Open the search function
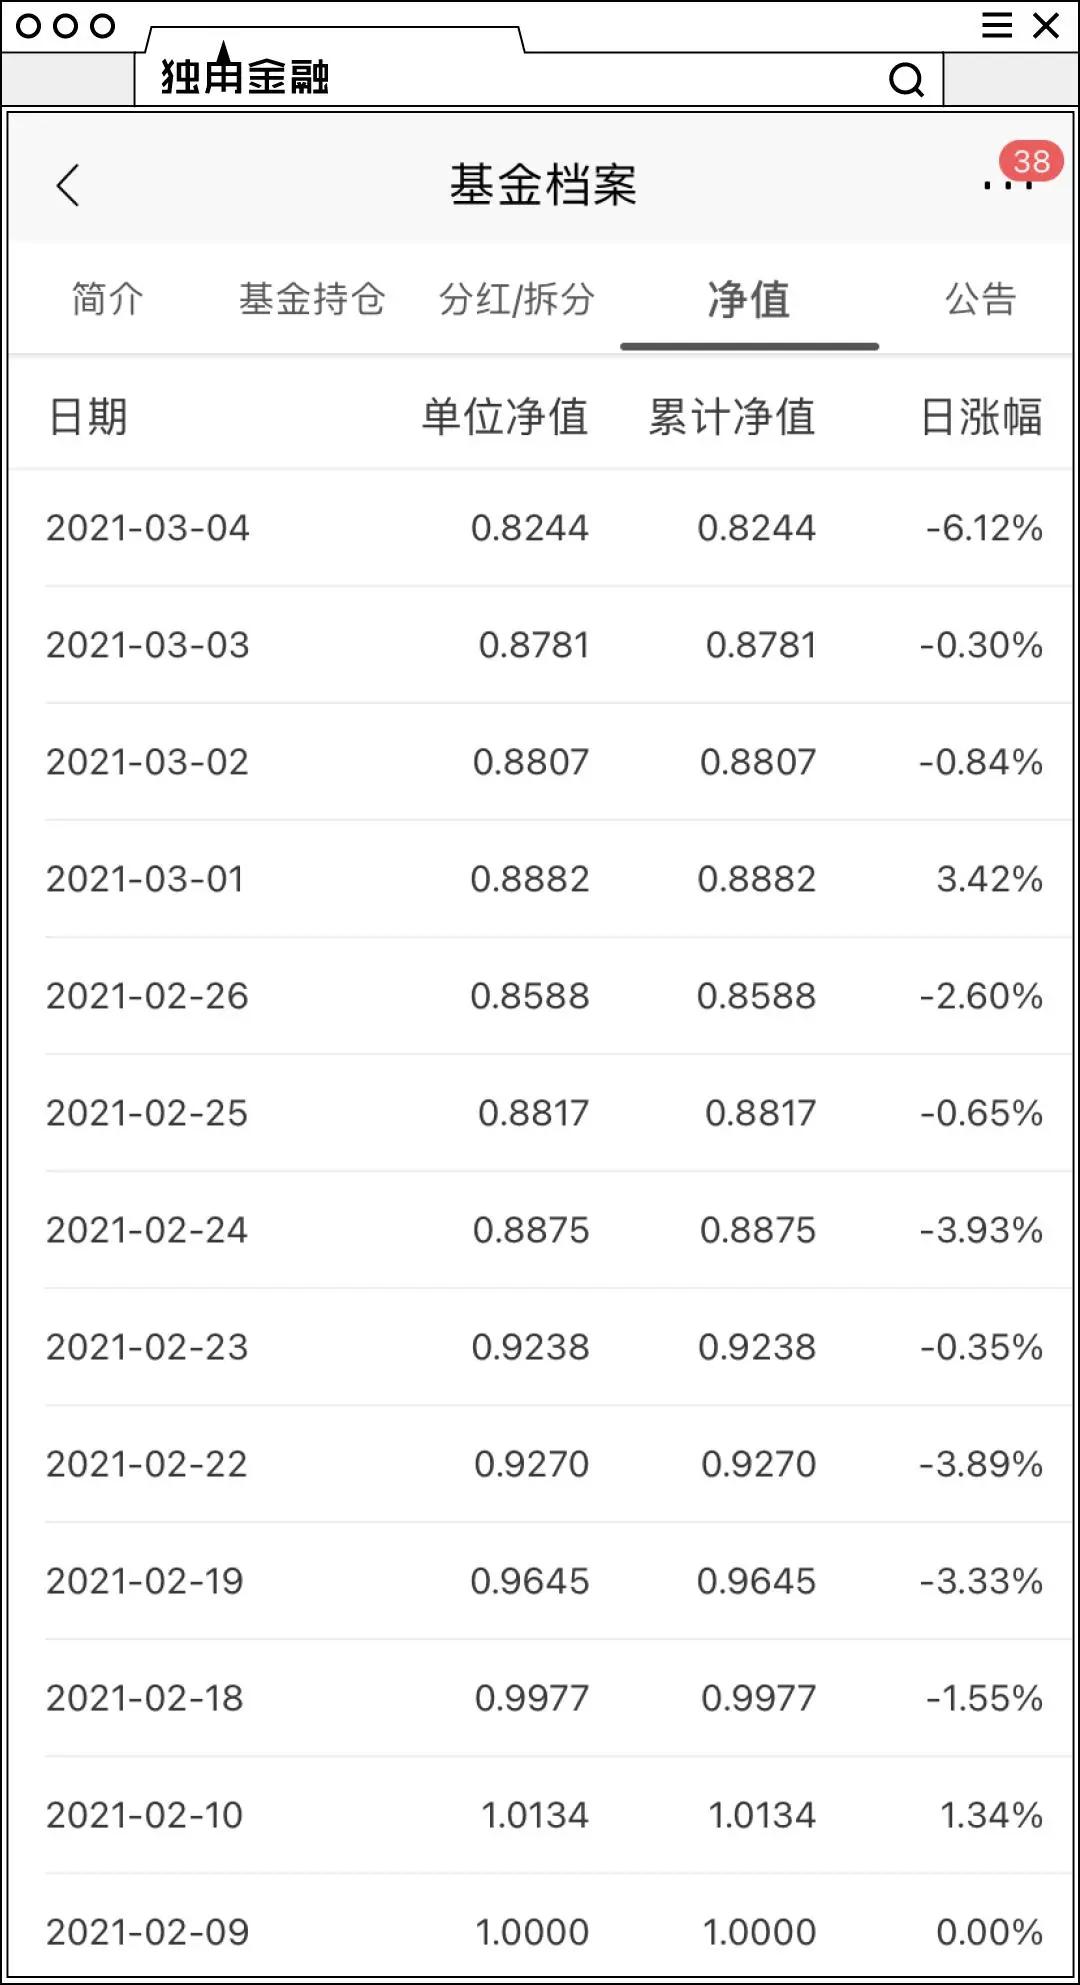Image resolution: width=1080 pixels, height=1985 pixels. click(905, 81)
